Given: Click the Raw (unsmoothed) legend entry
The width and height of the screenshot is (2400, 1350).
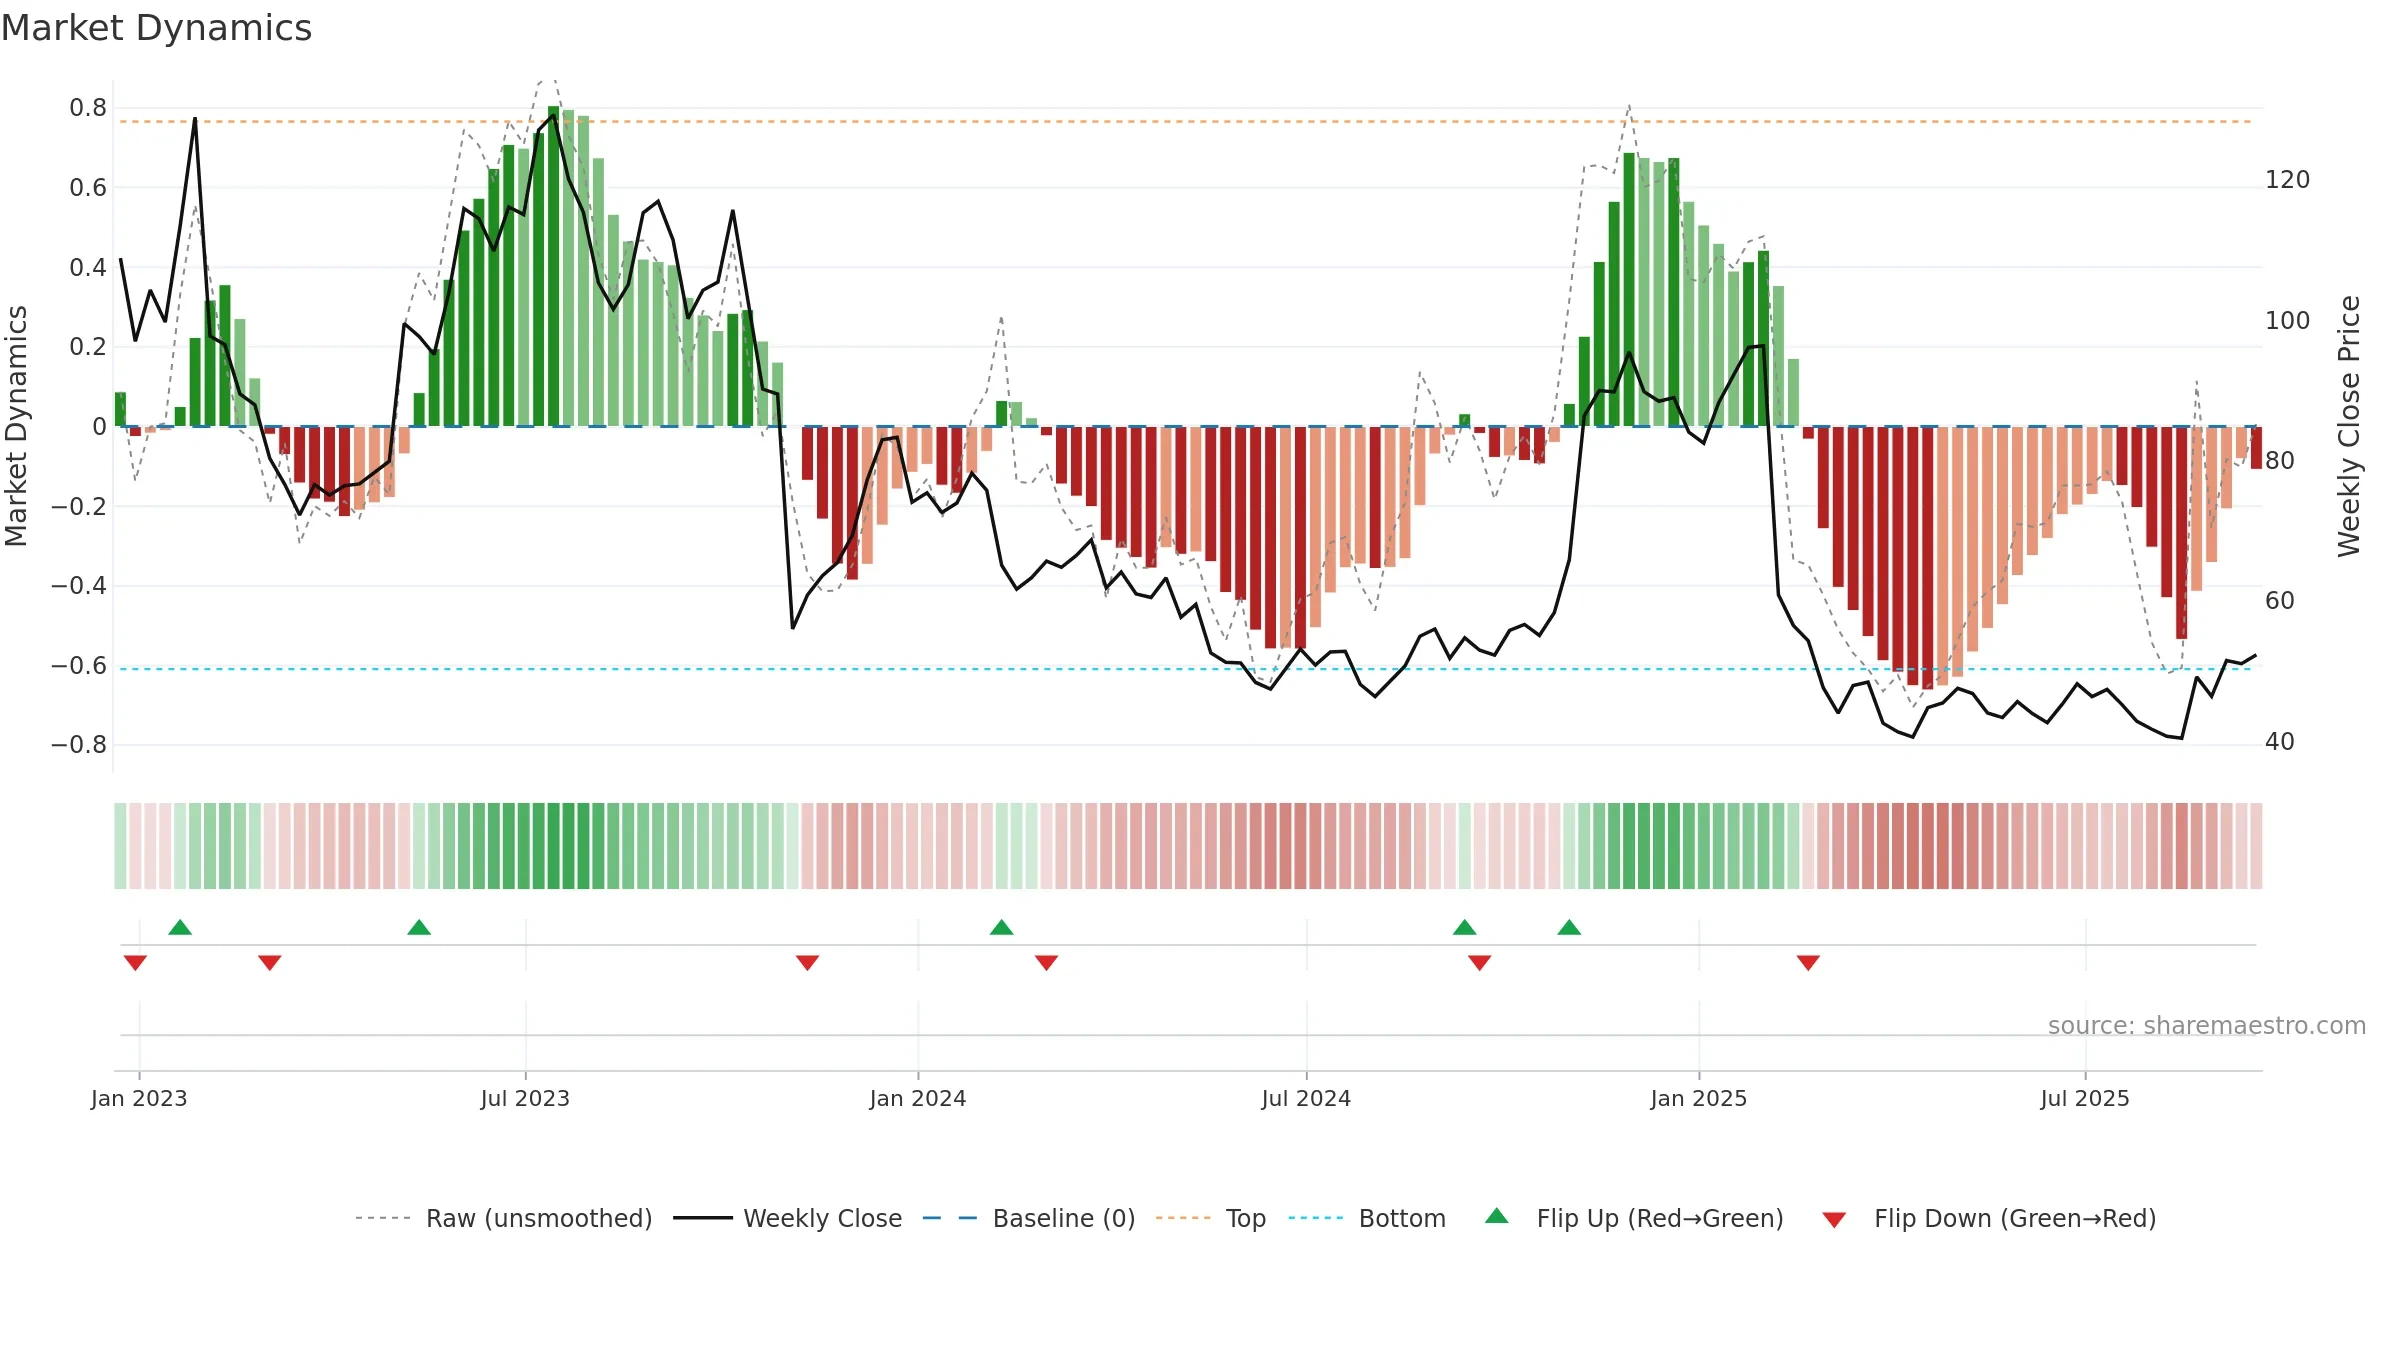Looking at the screenshot, I should click(504, 1218).
